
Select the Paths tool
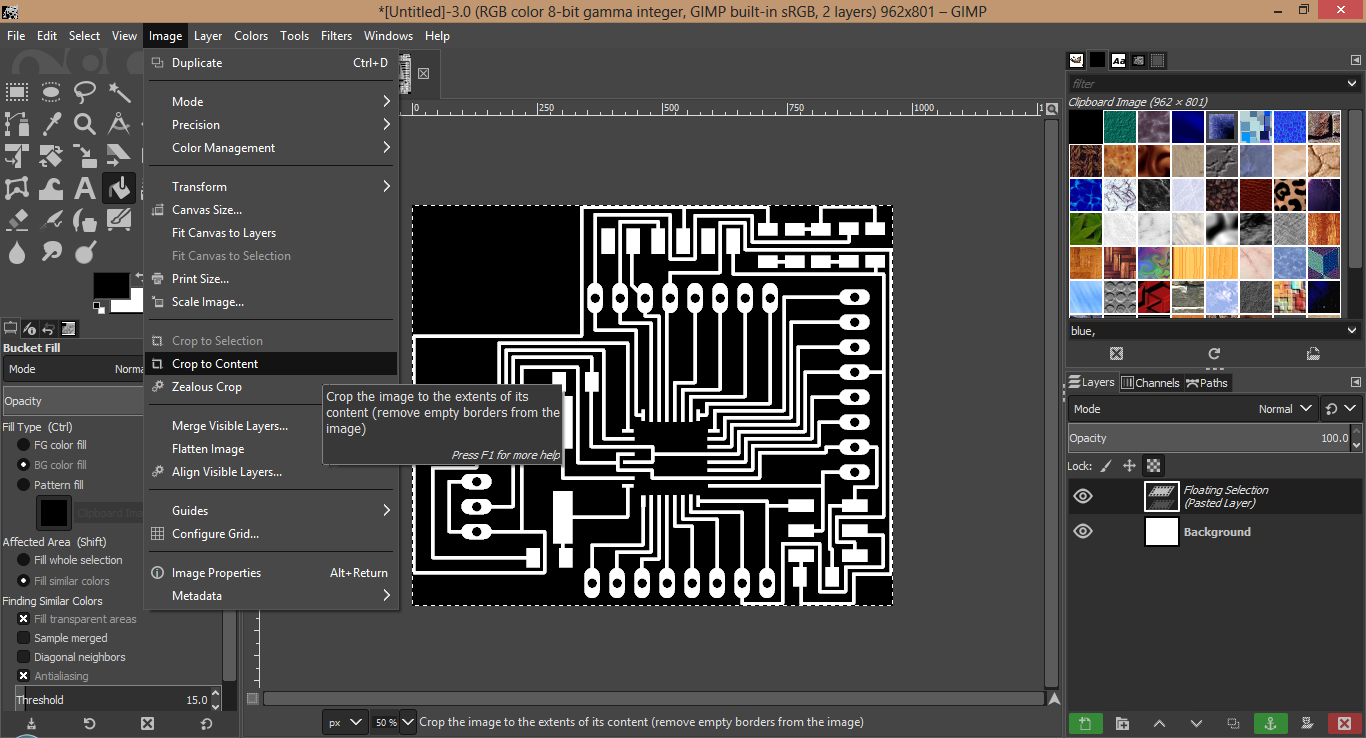pyautogui.click(x=17, y=124)
